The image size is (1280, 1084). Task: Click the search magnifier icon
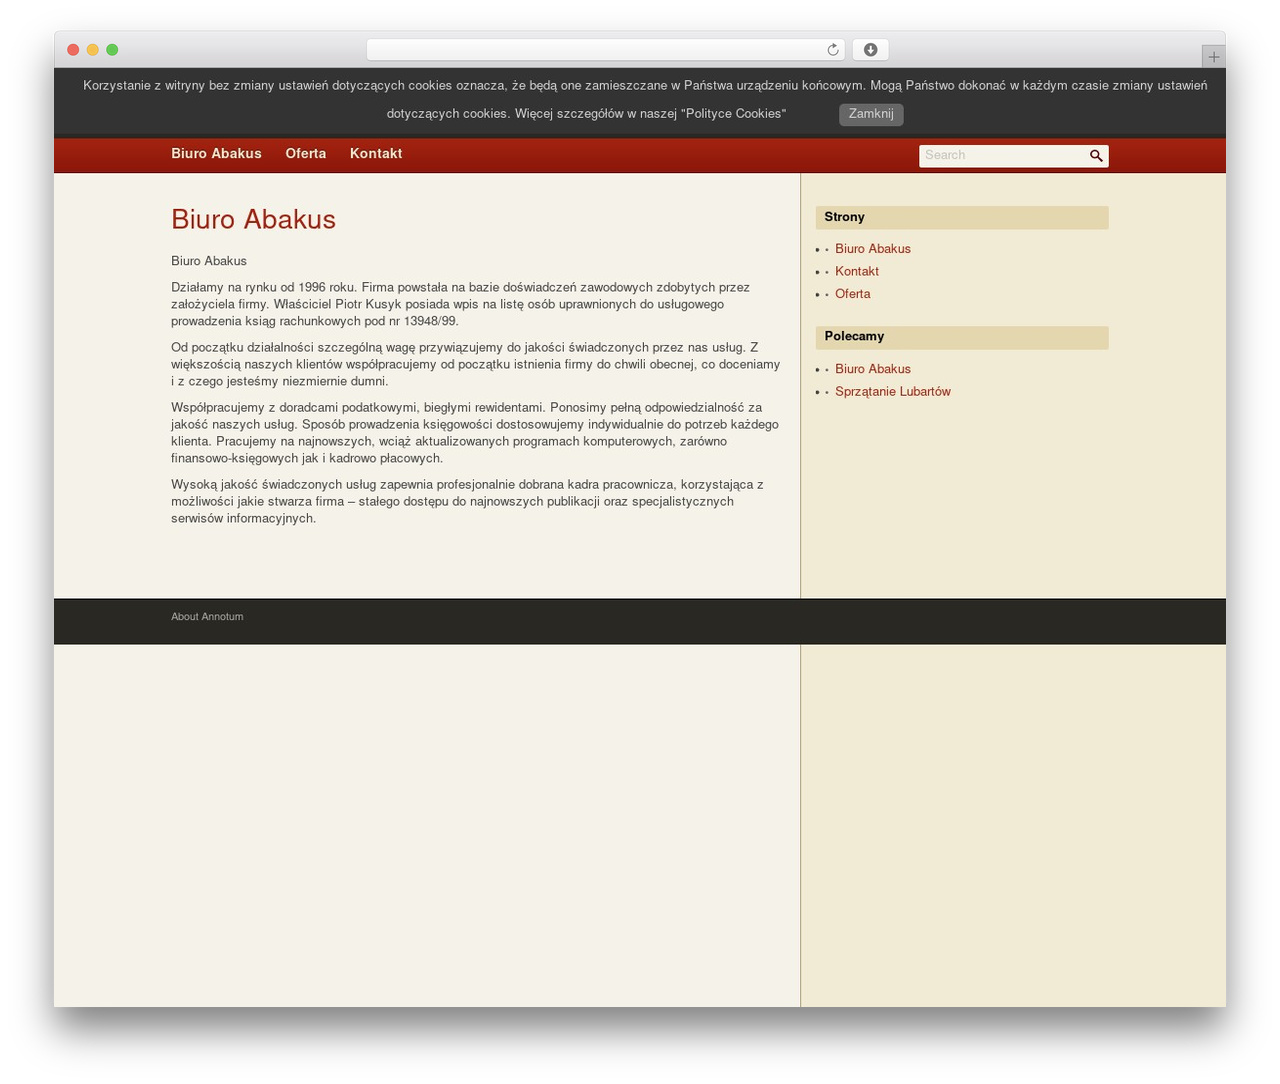click(1096, 156)
